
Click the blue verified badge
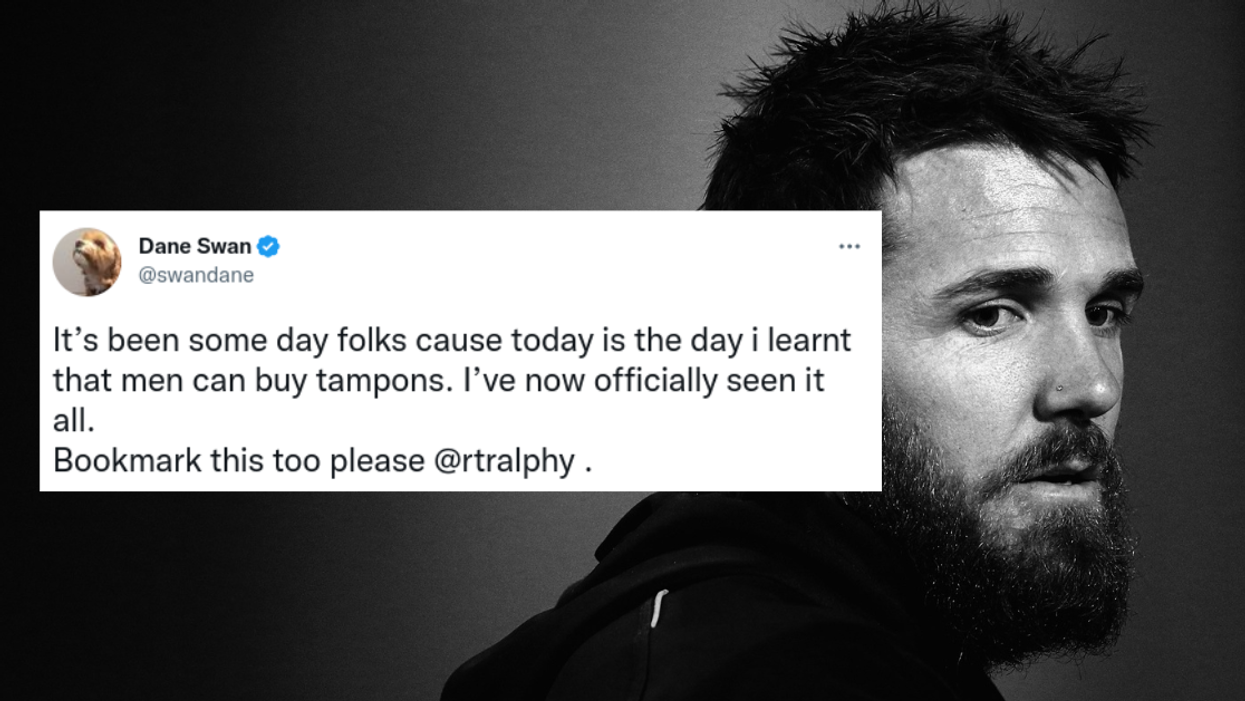coord(268,246)
